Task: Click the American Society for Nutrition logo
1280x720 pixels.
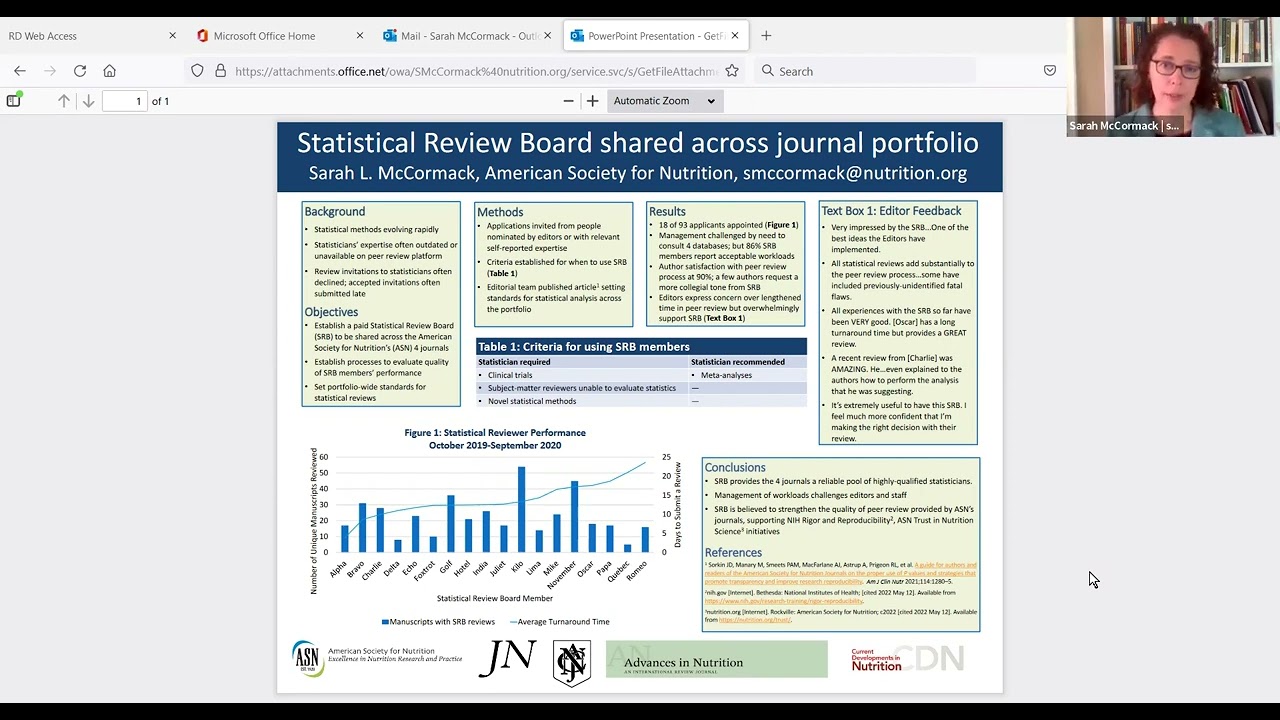Action: coord(377,658)
